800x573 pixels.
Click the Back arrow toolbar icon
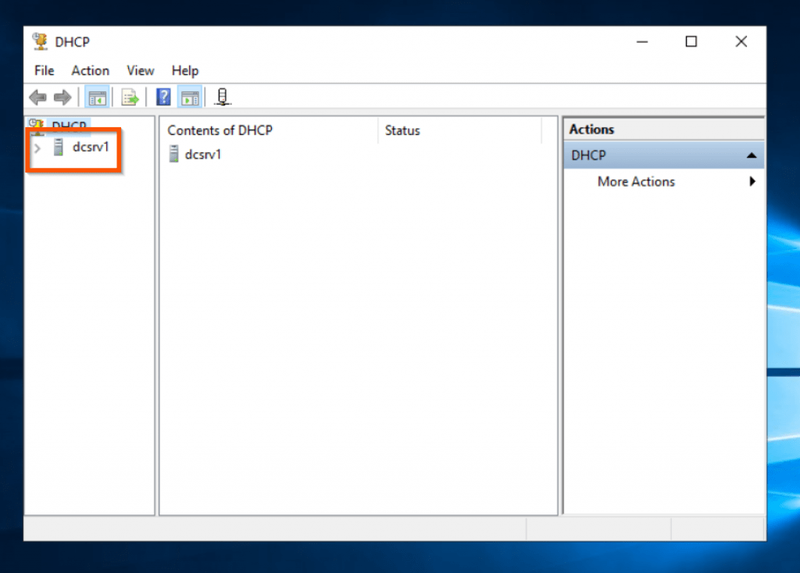click(x=38, y=97)
